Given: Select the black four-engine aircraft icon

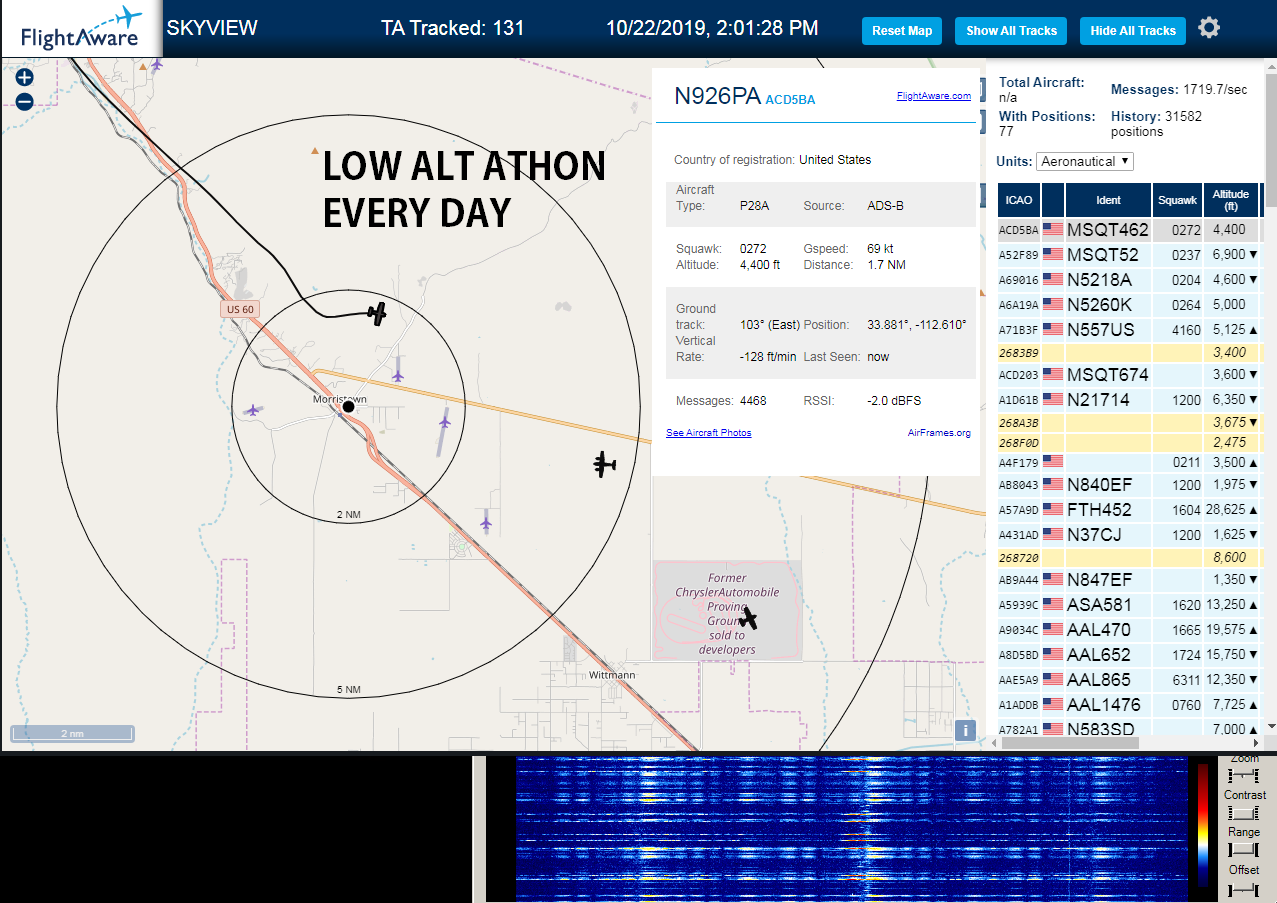Looking at the screenshot, I should (604, 463).
